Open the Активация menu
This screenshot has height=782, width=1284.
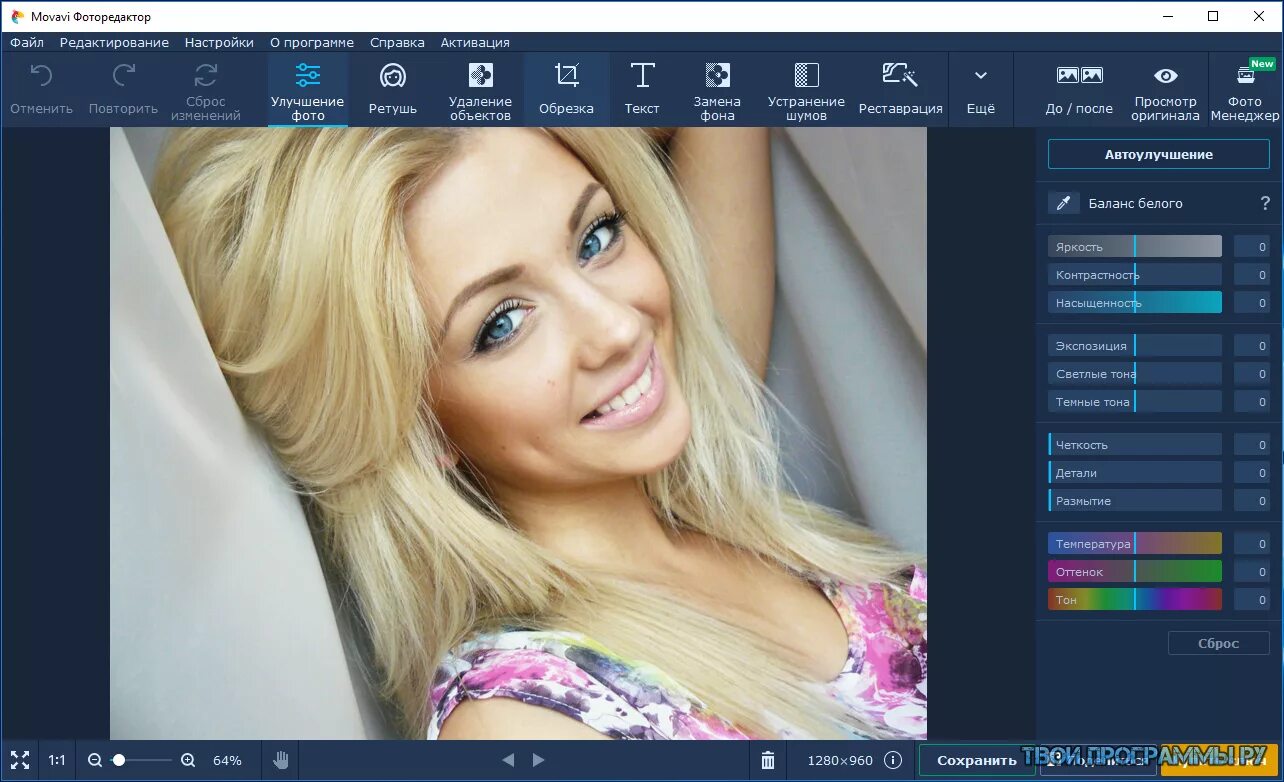click(x=475, y=42)
